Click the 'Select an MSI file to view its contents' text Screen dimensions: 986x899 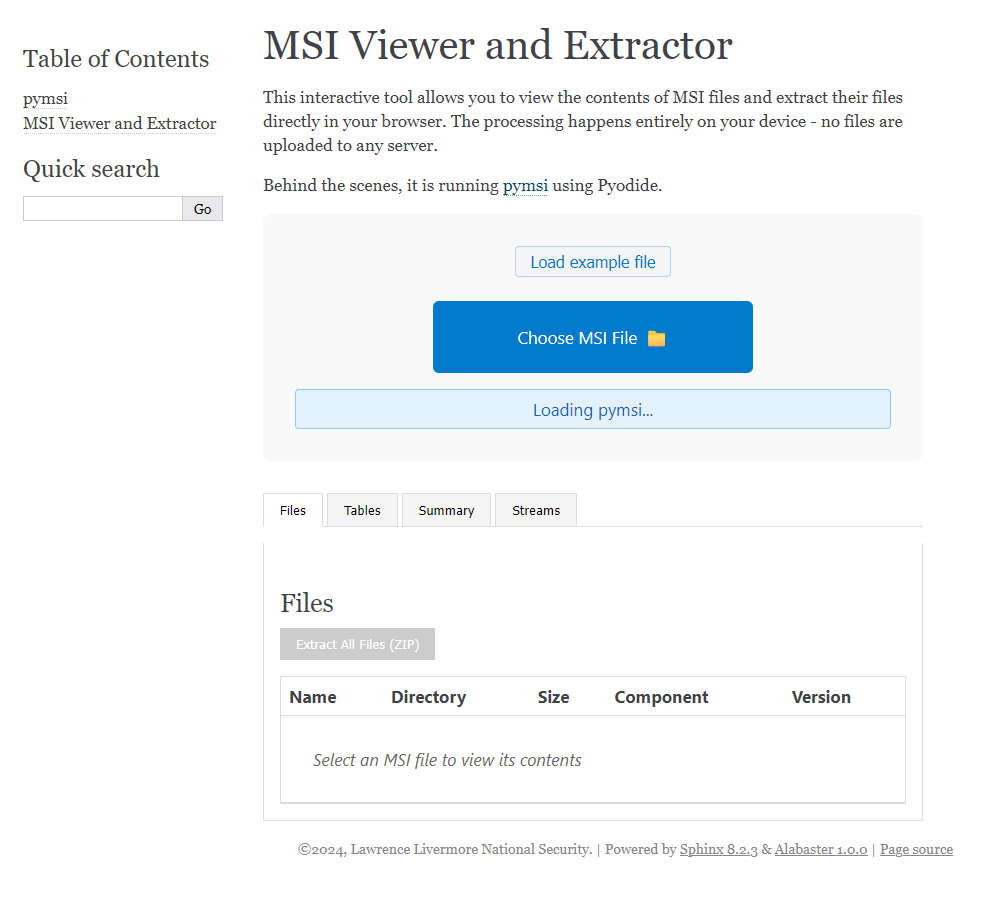tap(447, 760)
